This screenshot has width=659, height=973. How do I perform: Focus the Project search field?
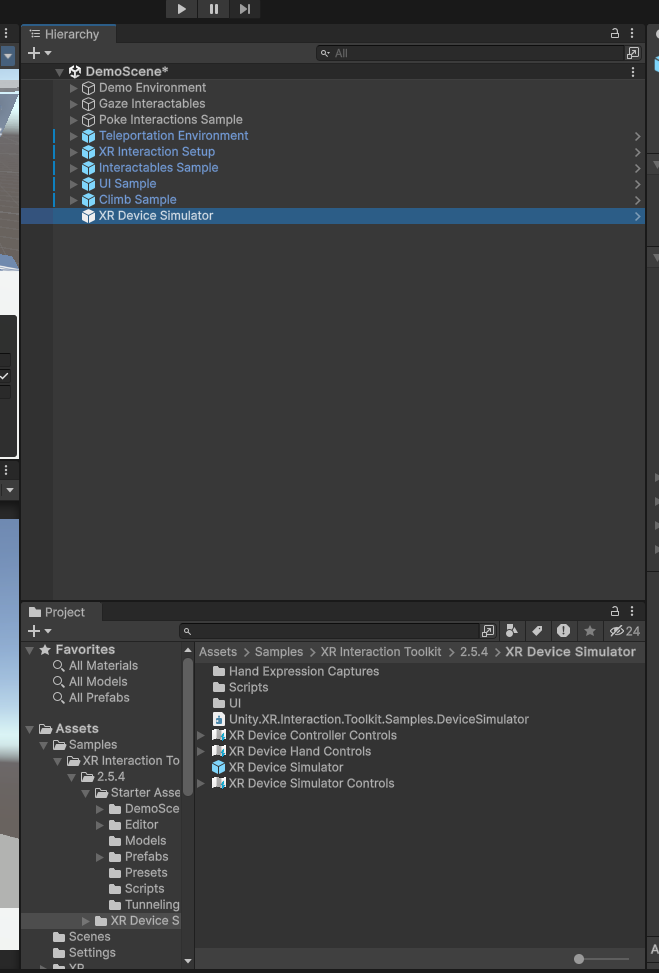[329, 631]
